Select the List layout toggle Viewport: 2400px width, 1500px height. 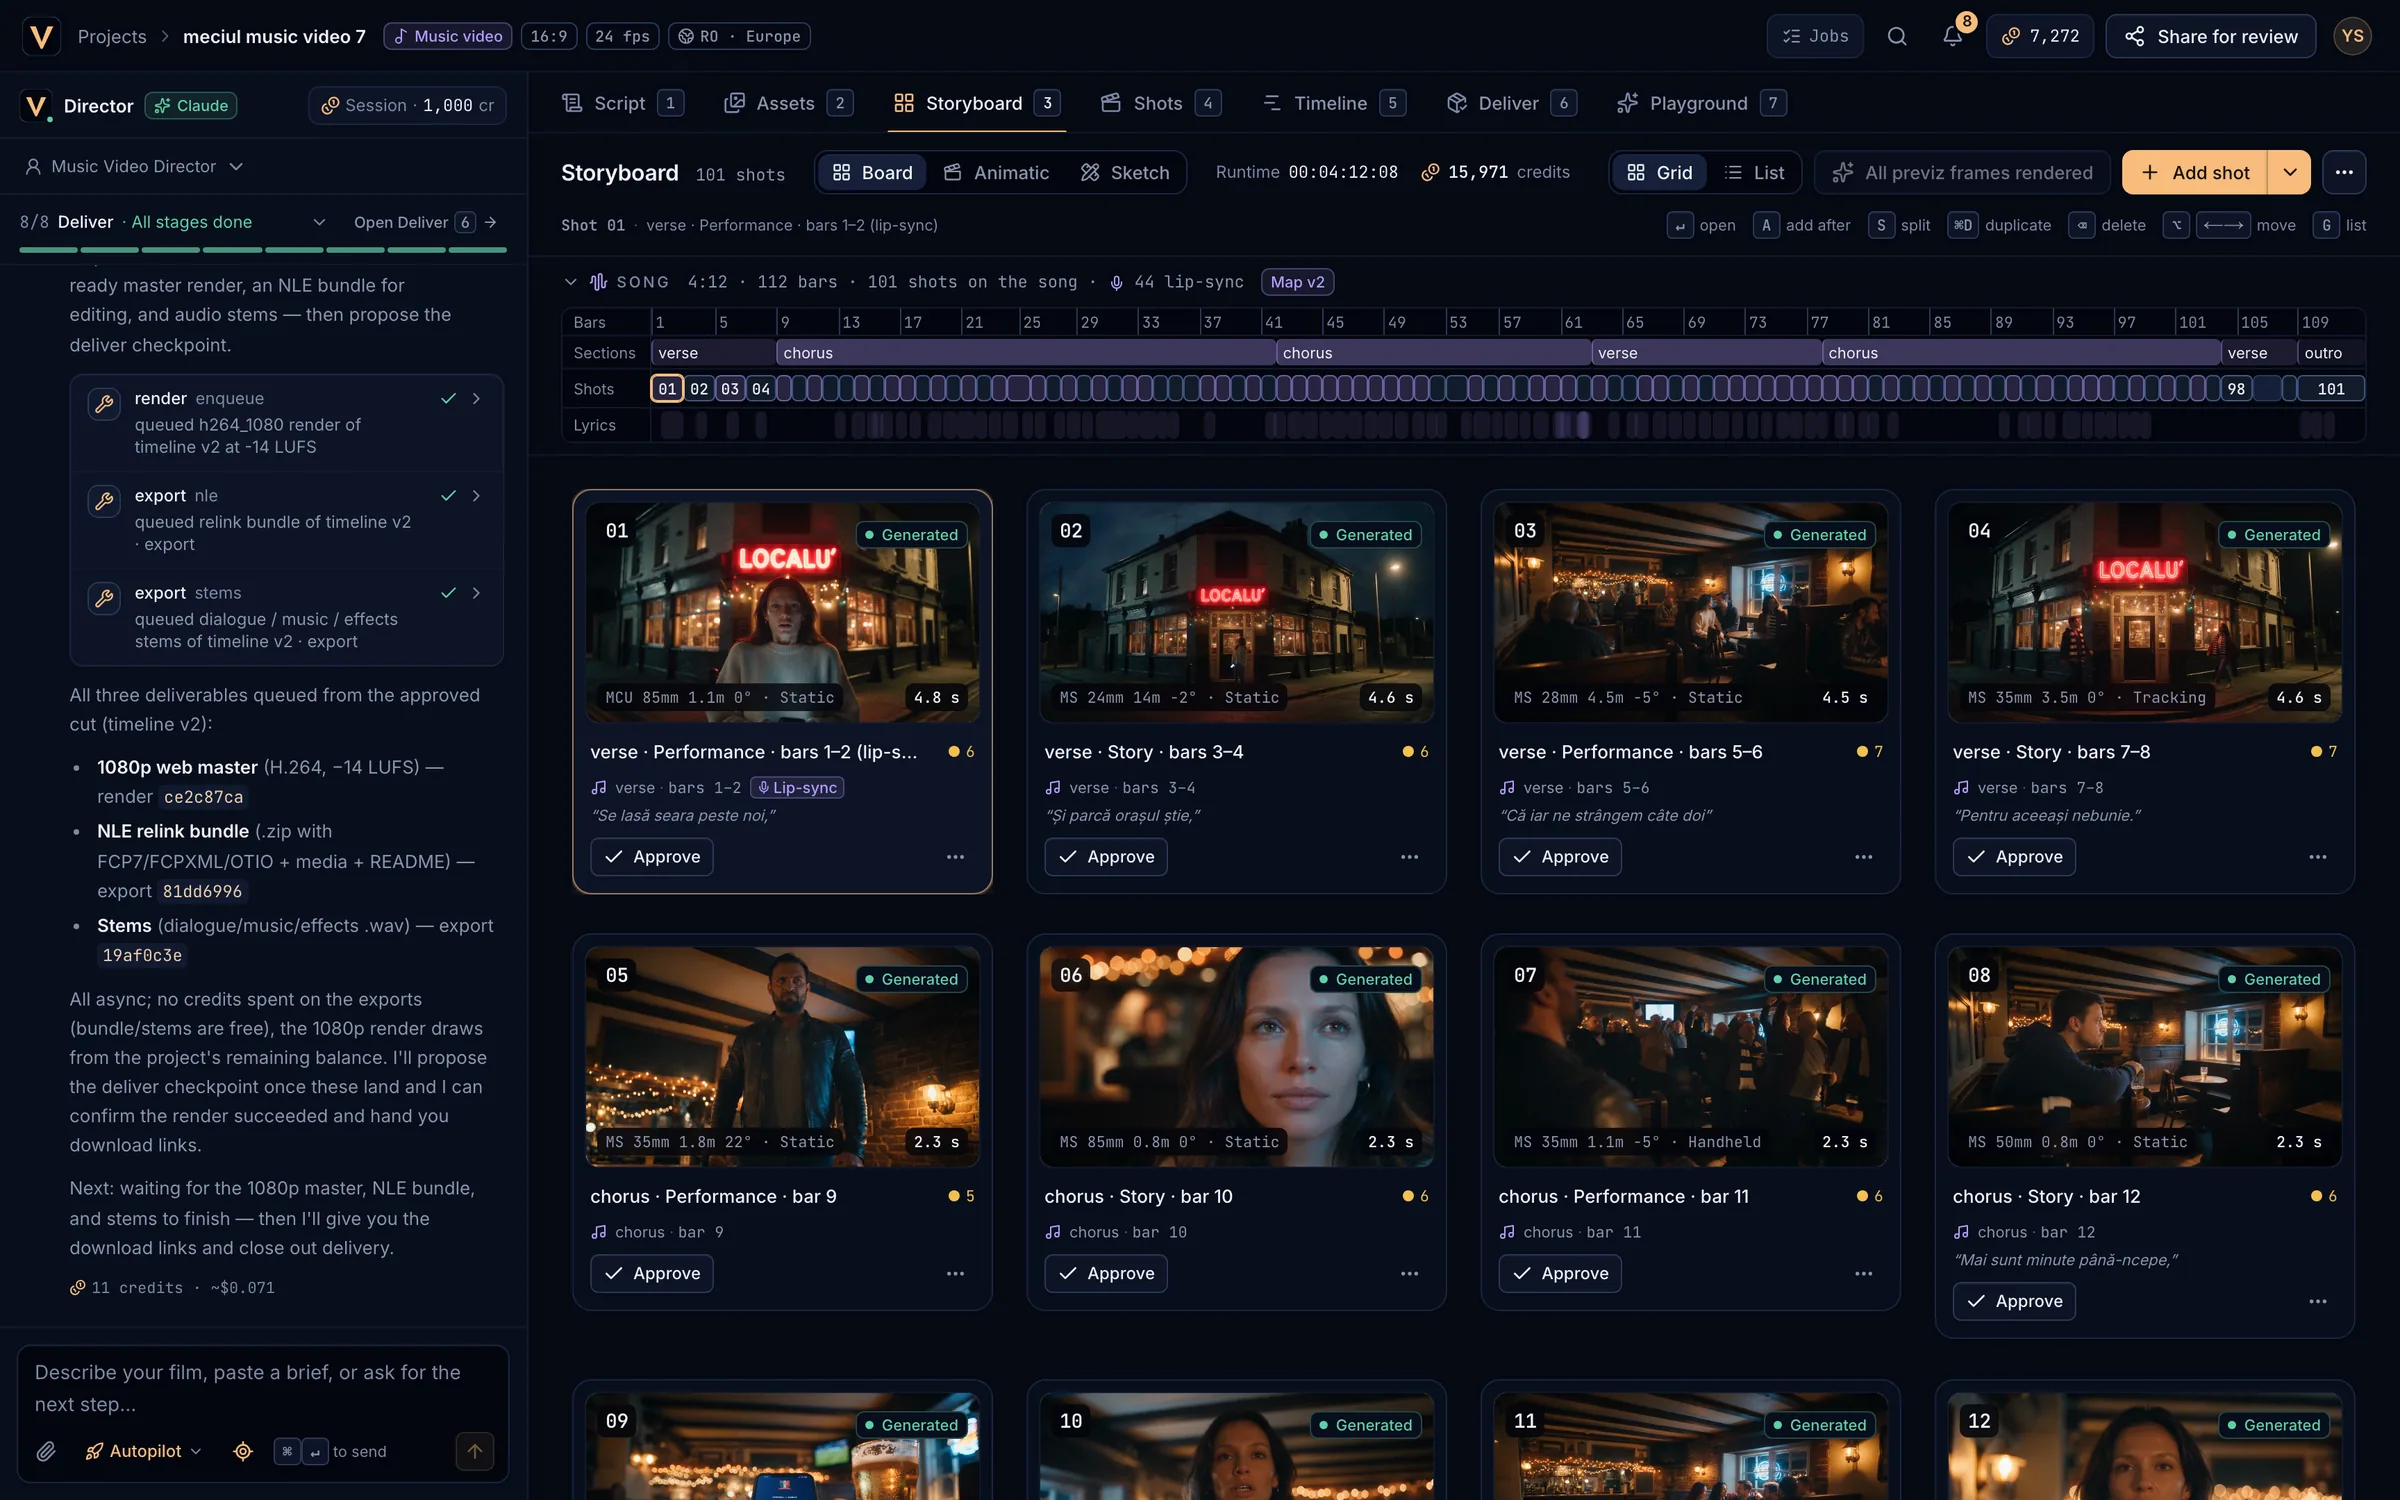pyautogui.click(x=1754, y=172)
